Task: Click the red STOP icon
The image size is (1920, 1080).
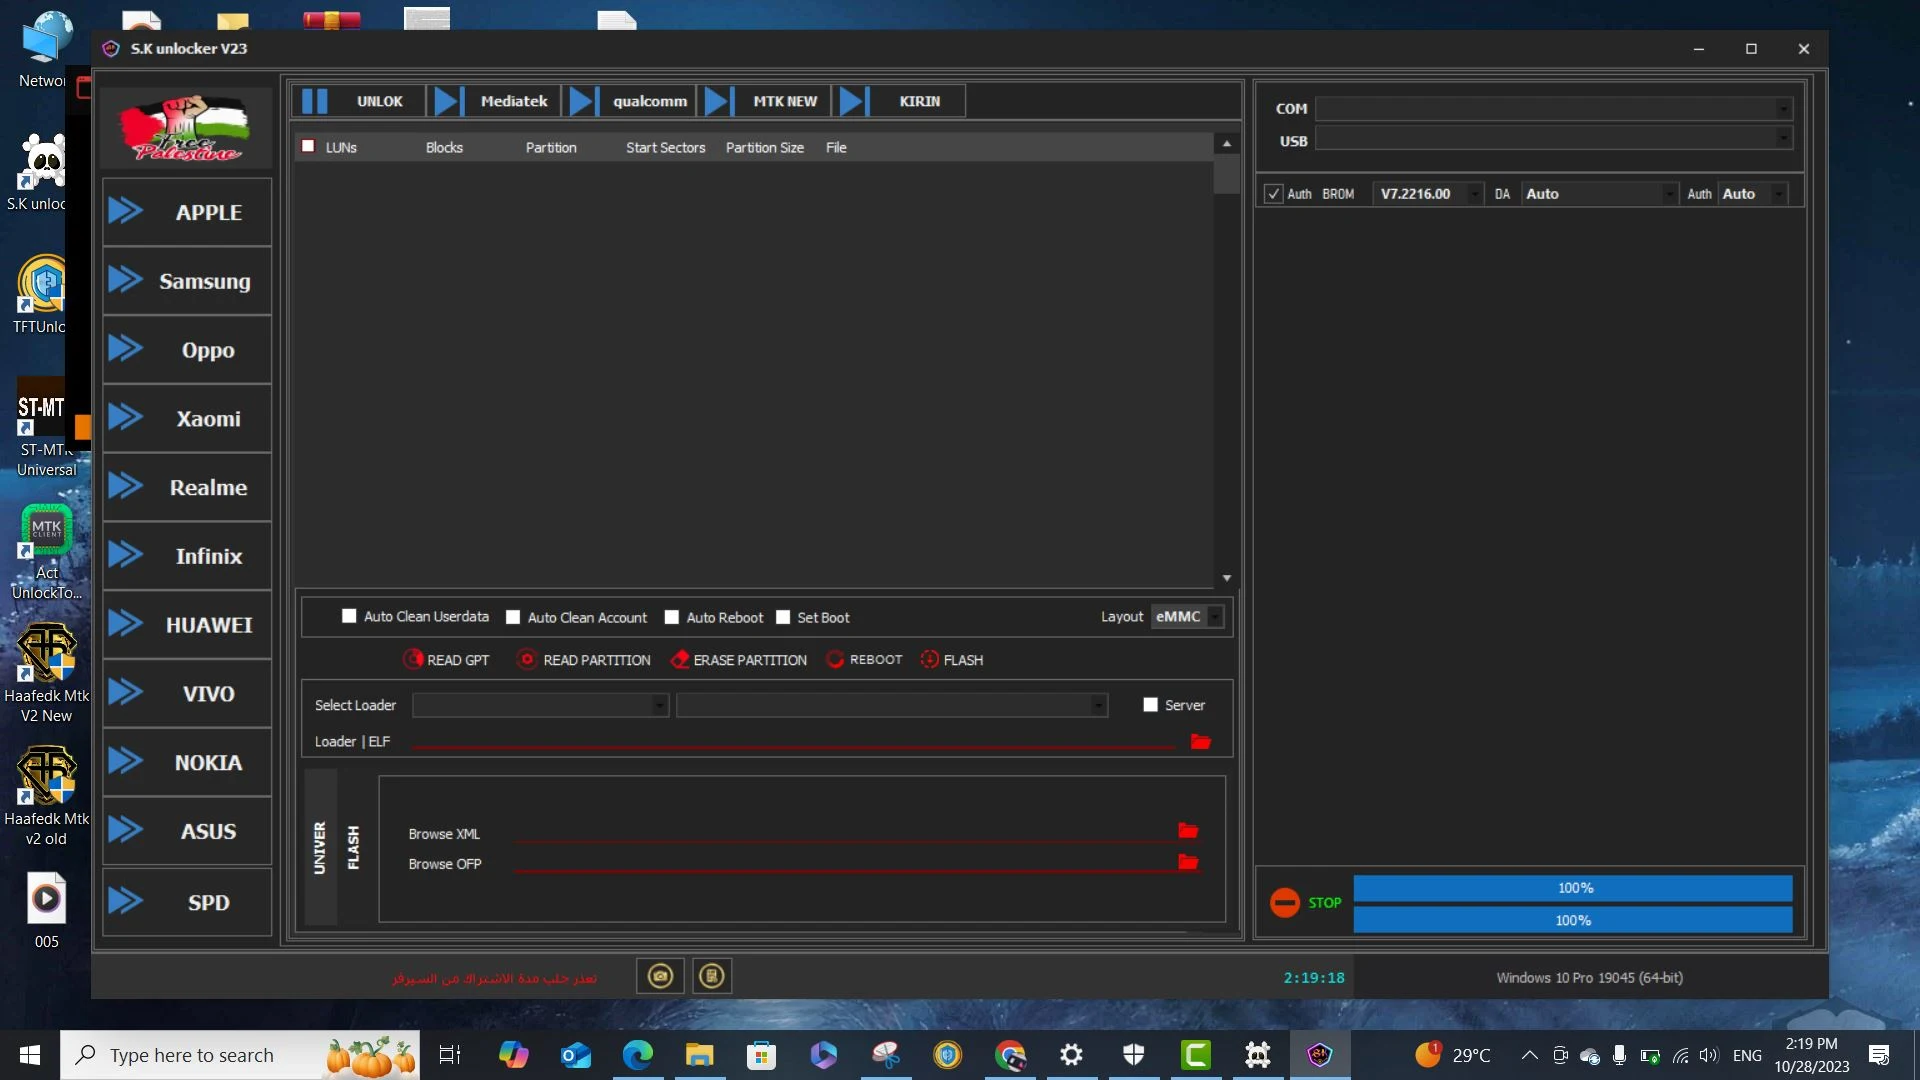Action: tap(1284, 903)
